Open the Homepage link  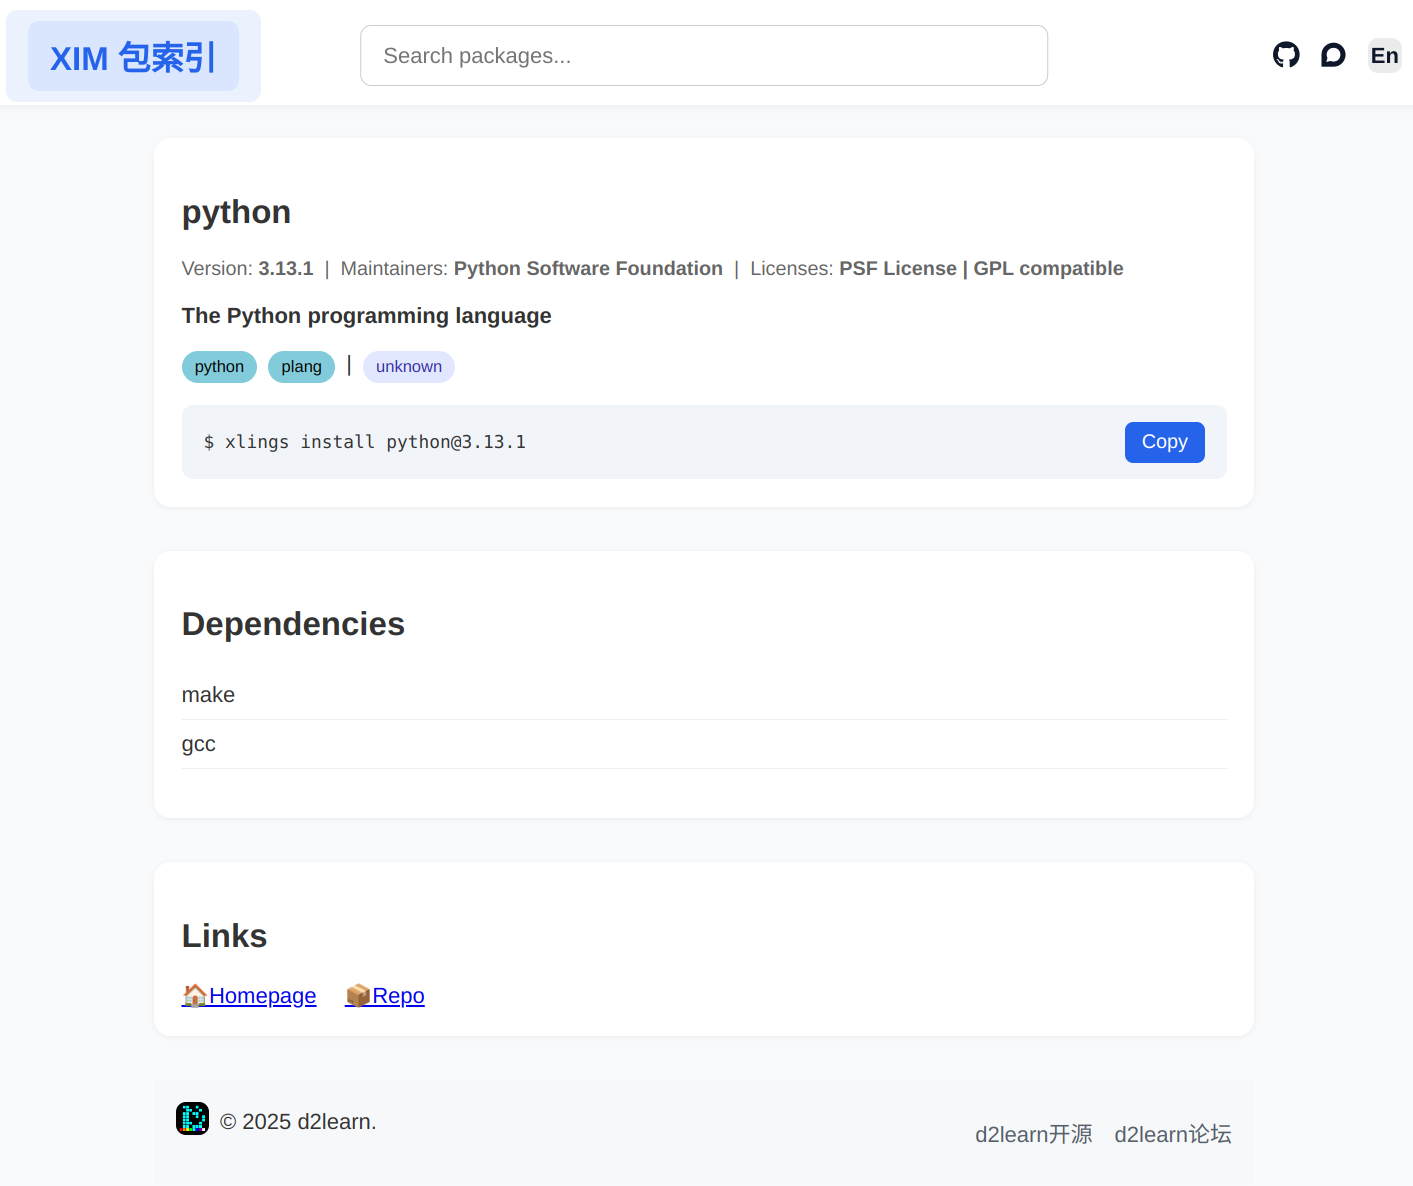click(249, 996)
